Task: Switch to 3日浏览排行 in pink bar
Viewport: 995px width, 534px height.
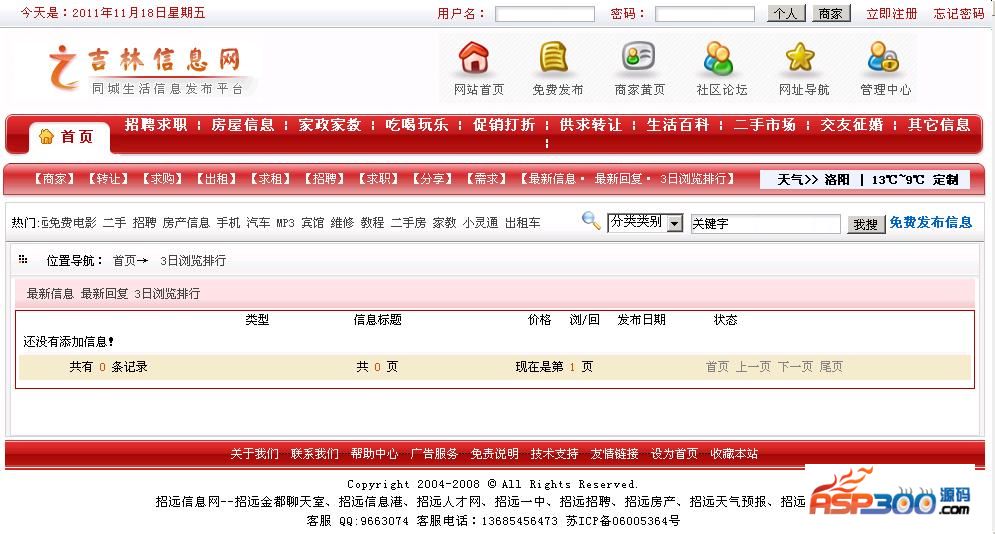Action: [168, 294]
